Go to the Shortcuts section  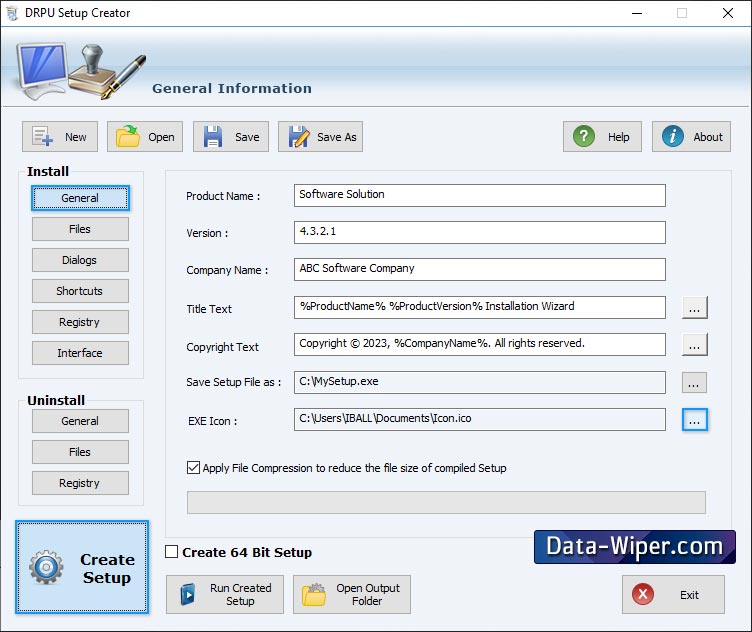80,291
